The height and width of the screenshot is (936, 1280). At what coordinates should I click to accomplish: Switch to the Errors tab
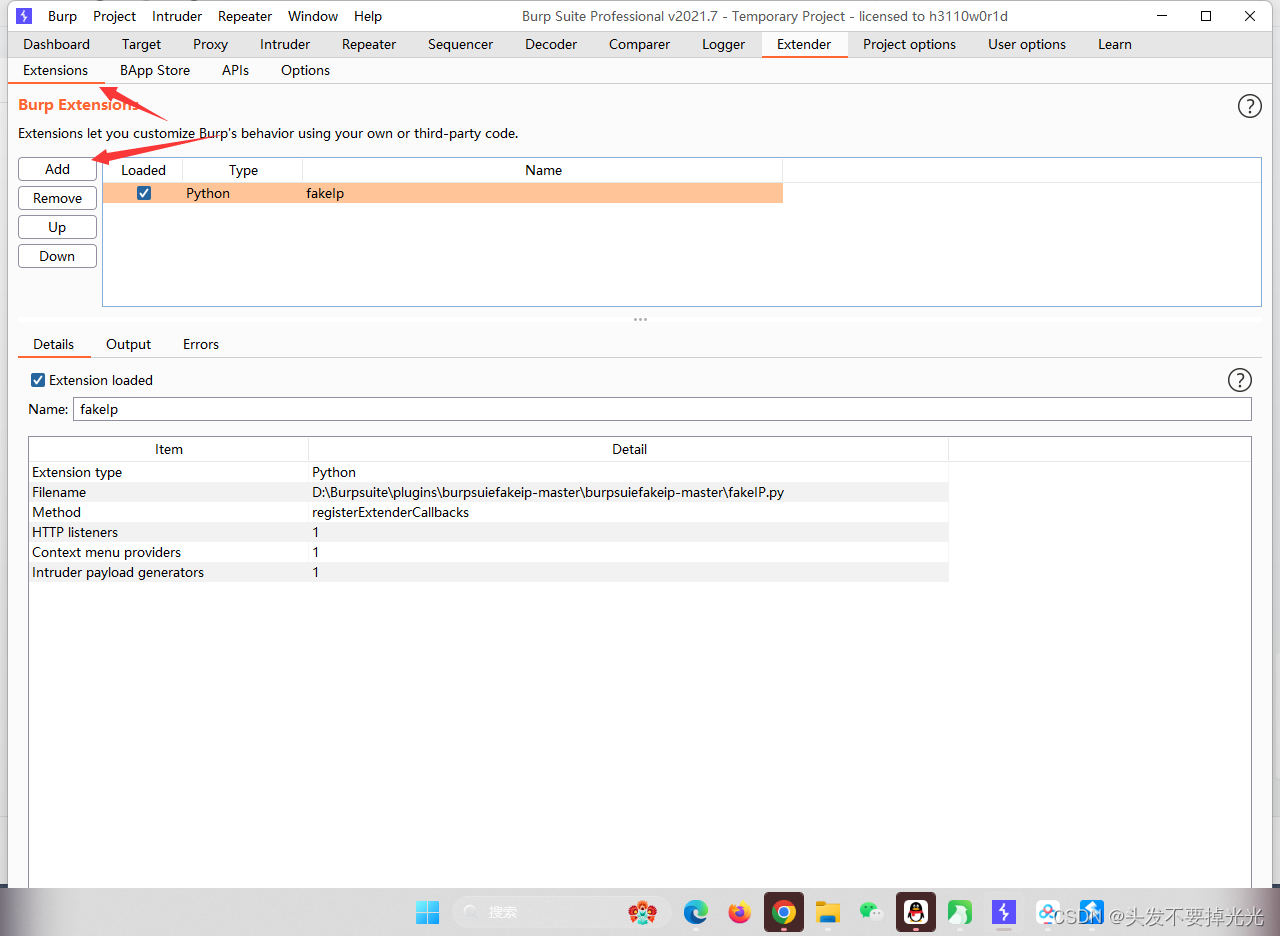pos(200,344)
